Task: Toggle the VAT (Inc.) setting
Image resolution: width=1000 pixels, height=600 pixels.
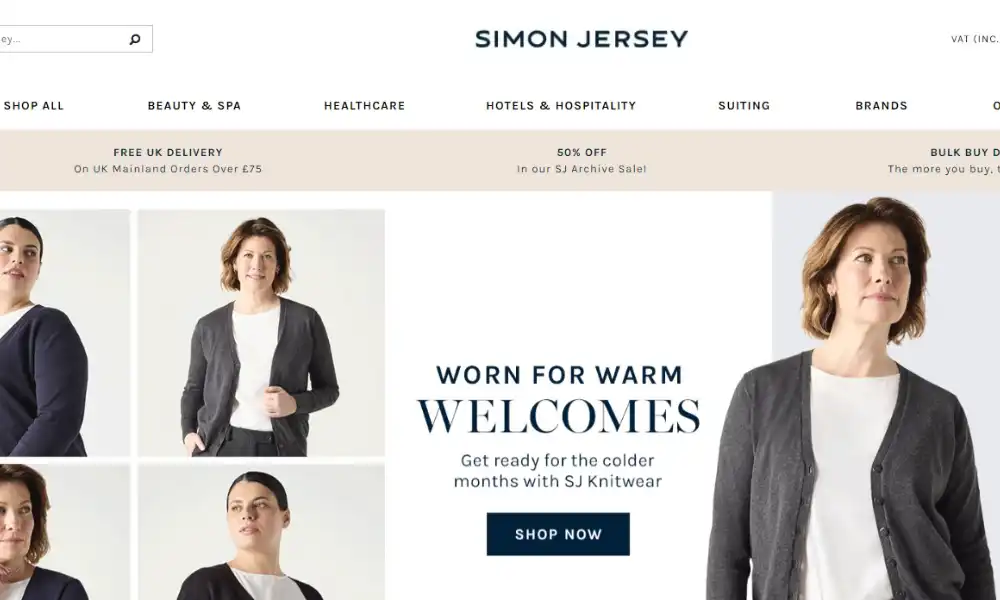Action: tap(974, 39)
